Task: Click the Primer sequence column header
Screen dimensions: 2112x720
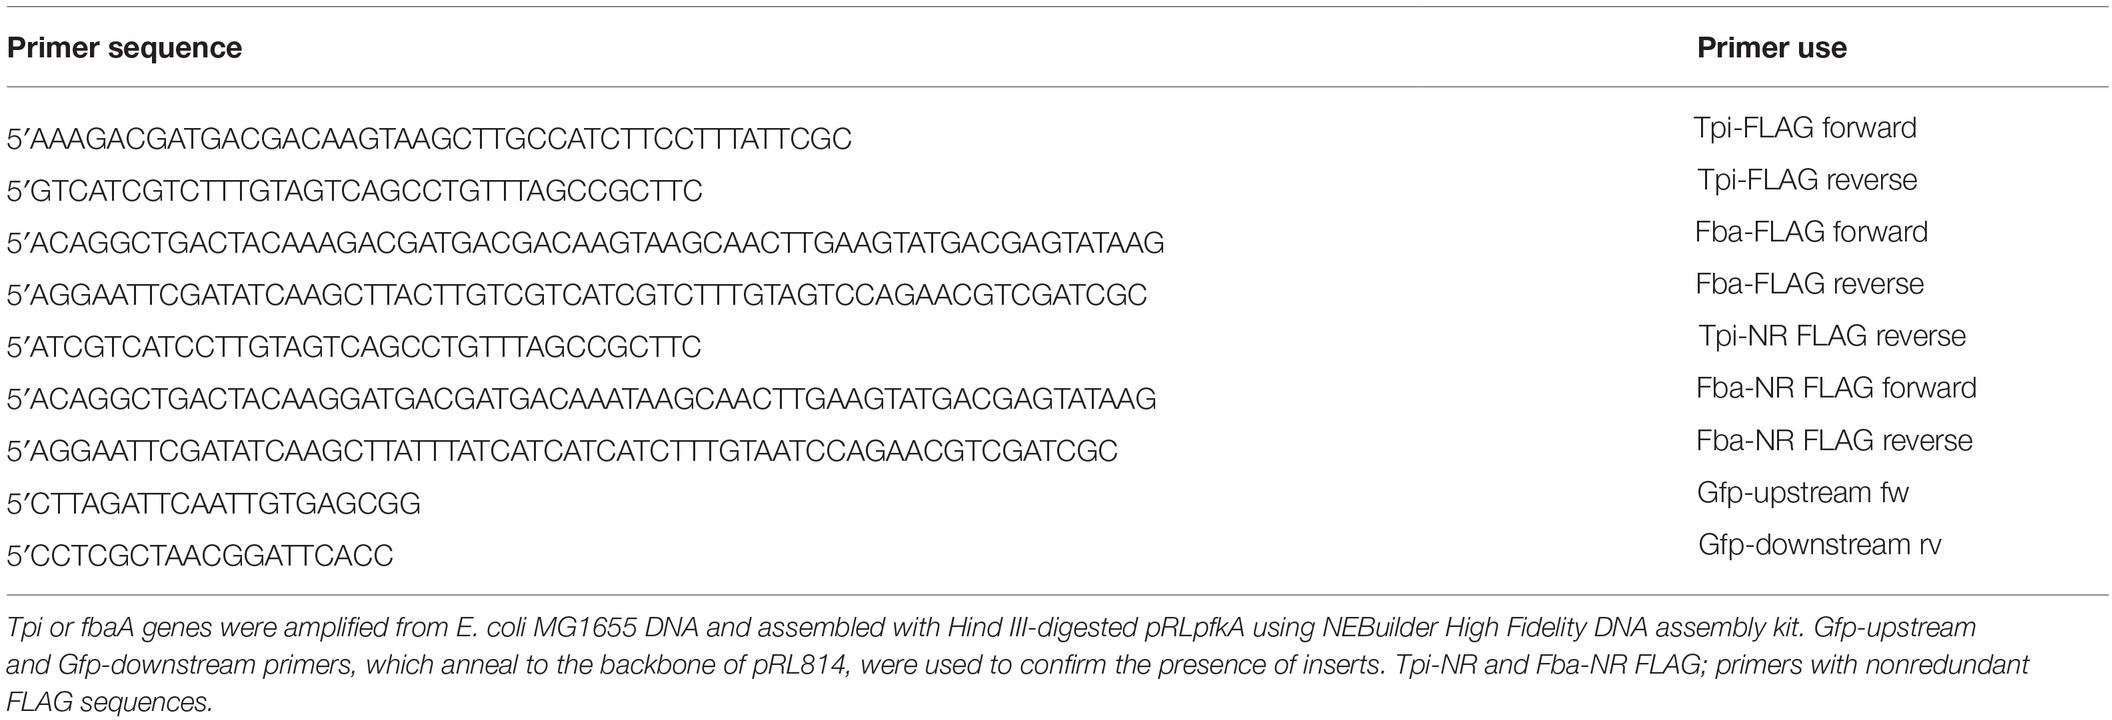Action: click(x=124, y=48)
